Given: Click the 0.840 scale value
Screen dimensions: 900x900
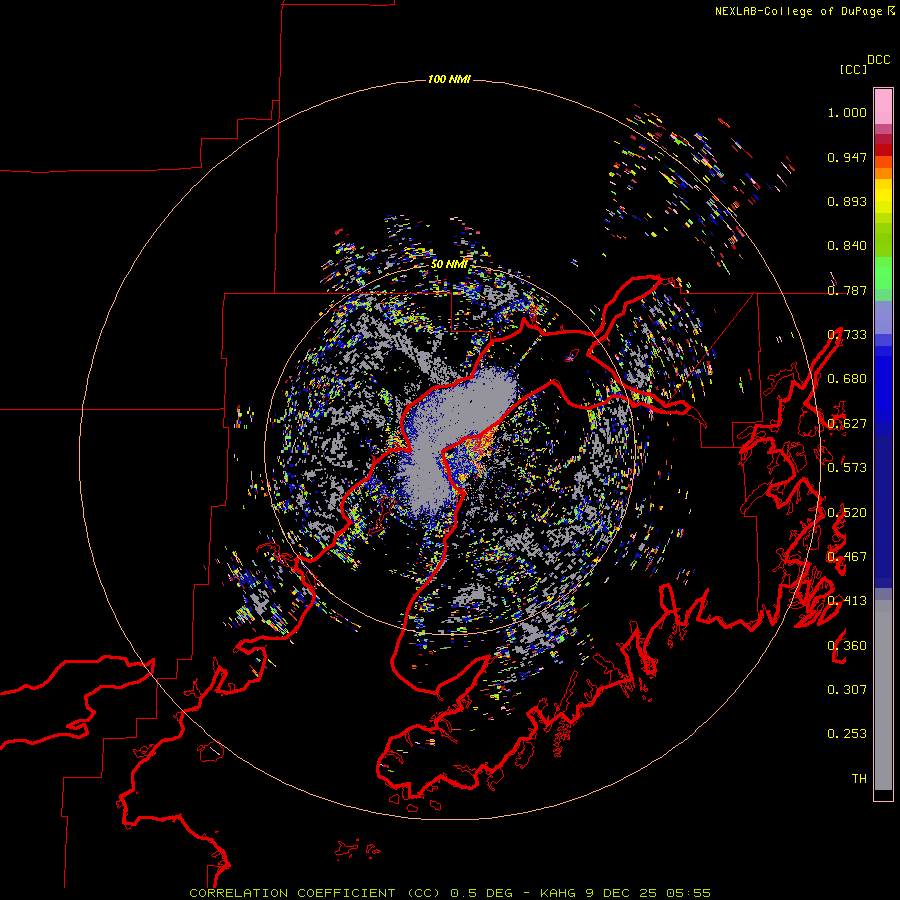Looking at the screenshot, I should [x=847, y=246].
